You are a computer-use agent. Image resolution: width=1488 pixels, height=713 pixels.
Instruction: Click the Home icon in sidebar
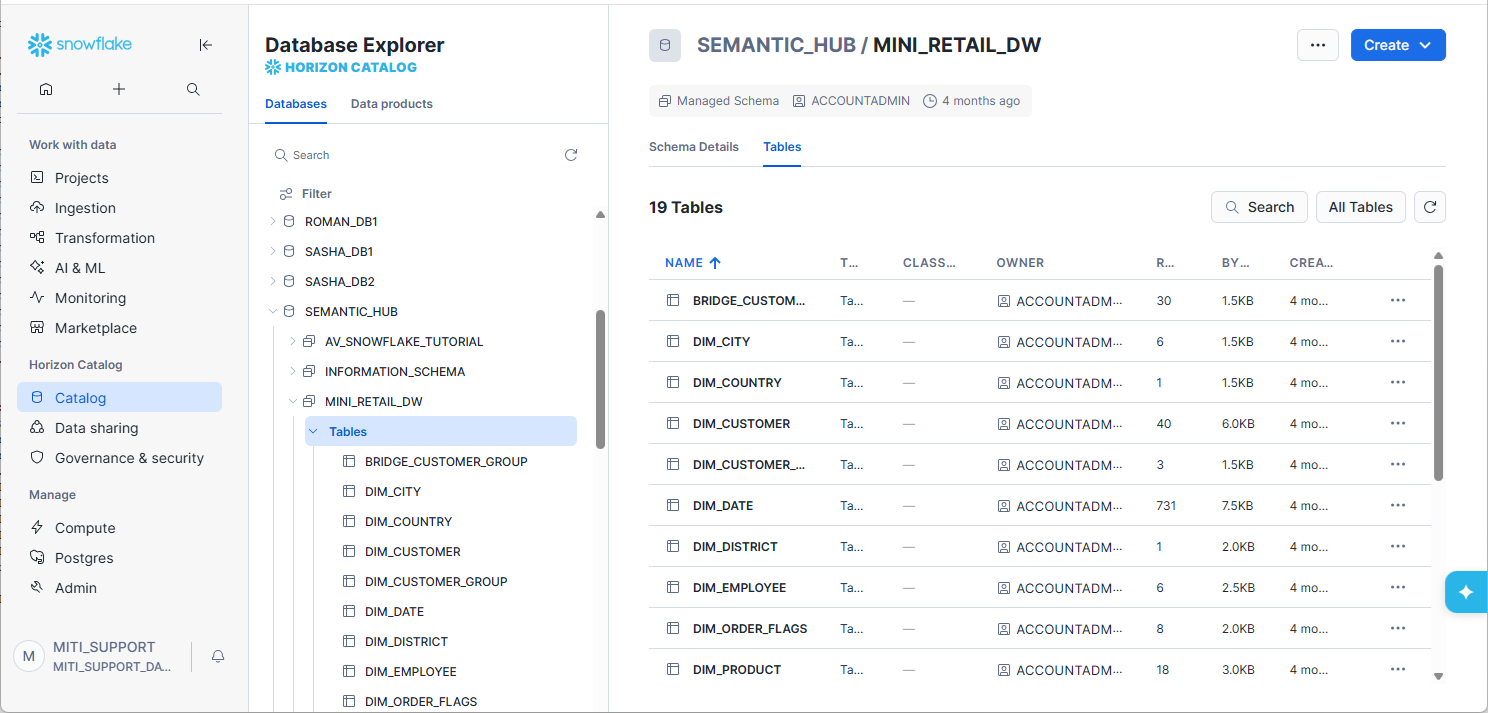pyautogui.click(x=46, y=89)
